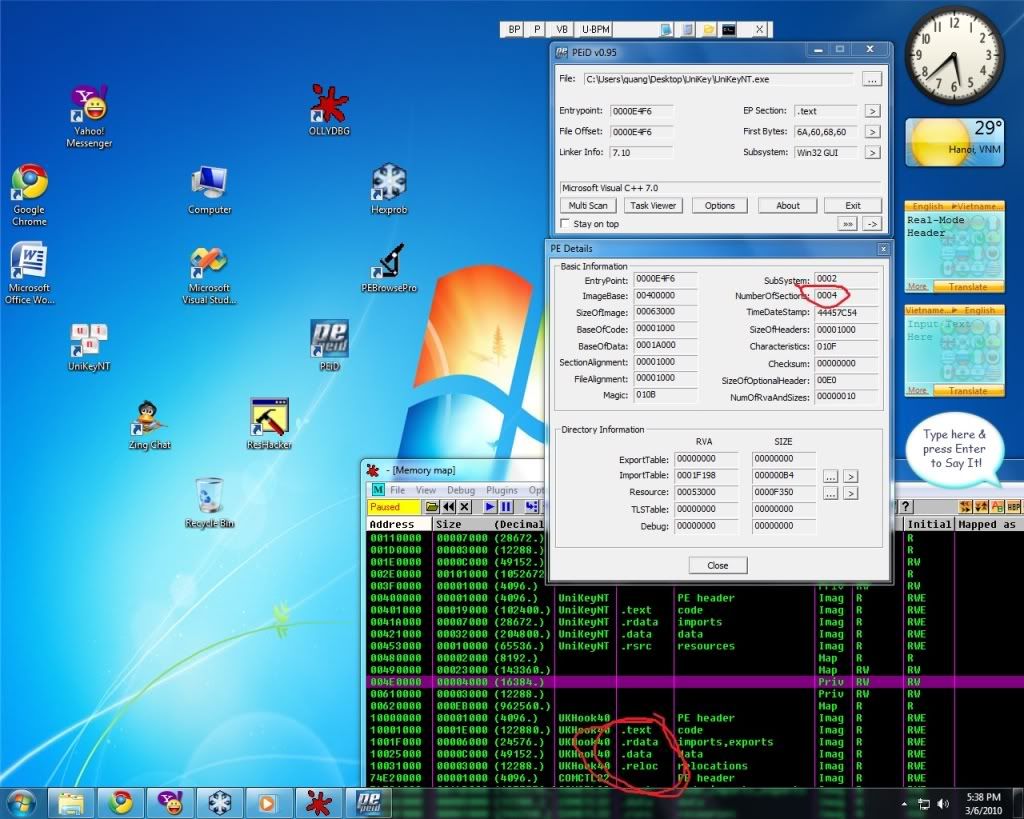This screenshot has width=1024, height=819.
Task: Select the 00453000 .rsrc row in Memory map
Action: coord(694,646)
